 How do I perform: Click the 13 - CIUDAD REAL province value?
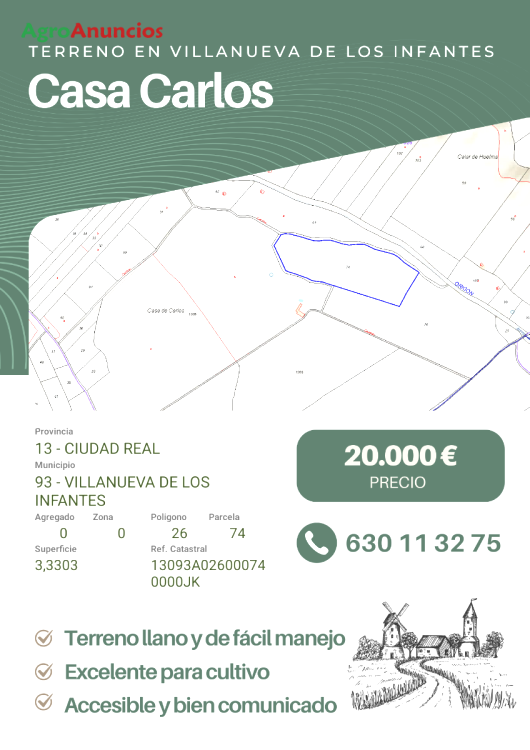[x=97, y=449]
